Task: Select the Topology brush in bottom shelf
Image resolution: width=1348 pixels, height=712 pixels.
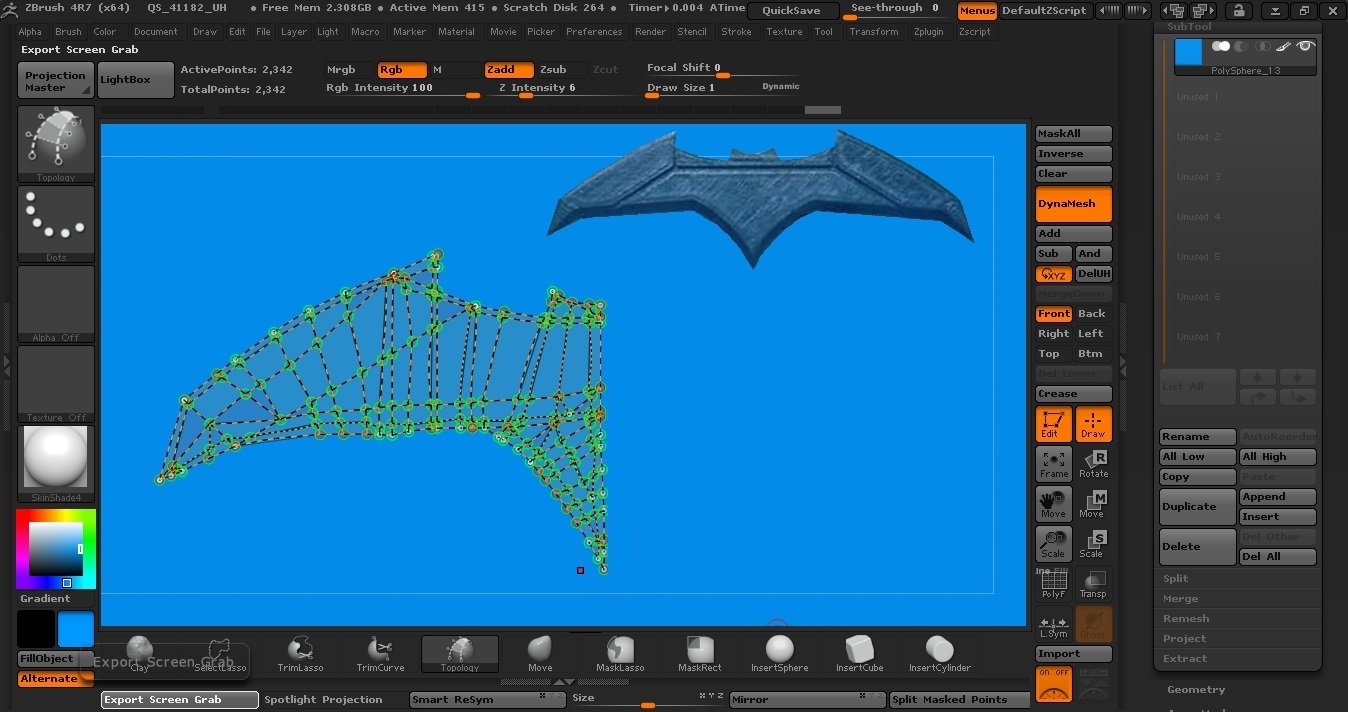Action: pos(460,654)
